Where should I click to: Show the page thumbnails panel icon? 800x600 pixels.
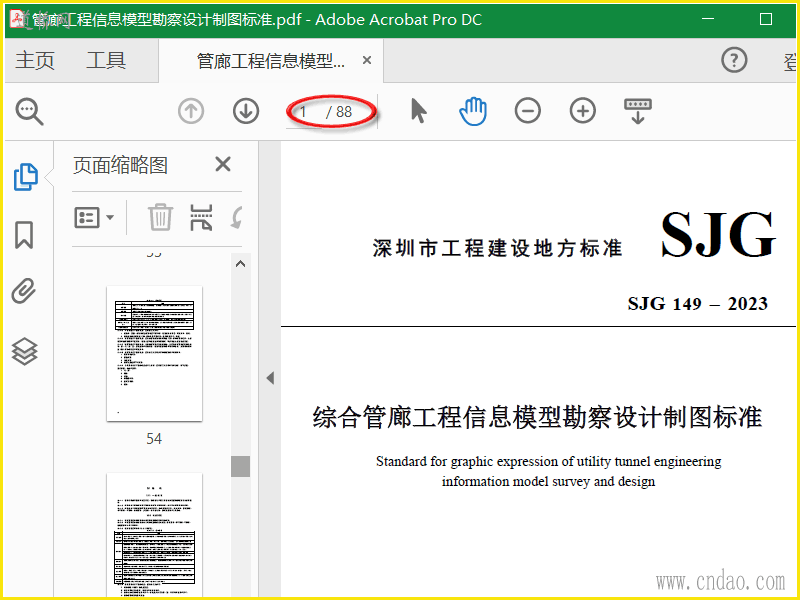pos(26,177)
